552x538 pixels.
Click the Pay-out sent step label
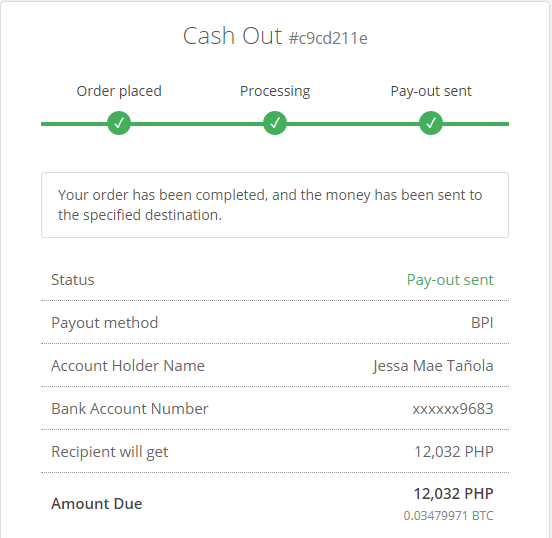pos(431,91)
